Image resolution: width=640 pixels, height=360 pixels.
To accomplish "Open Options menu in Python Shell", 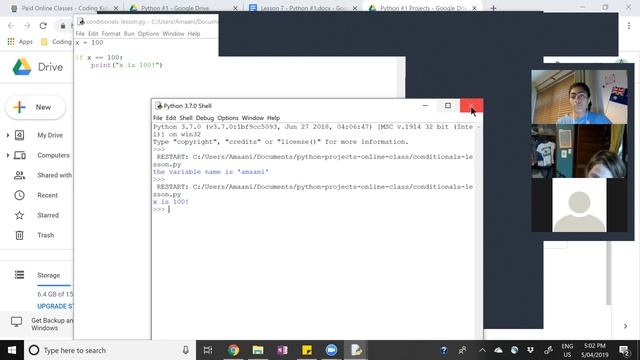I will click(228, 118).
